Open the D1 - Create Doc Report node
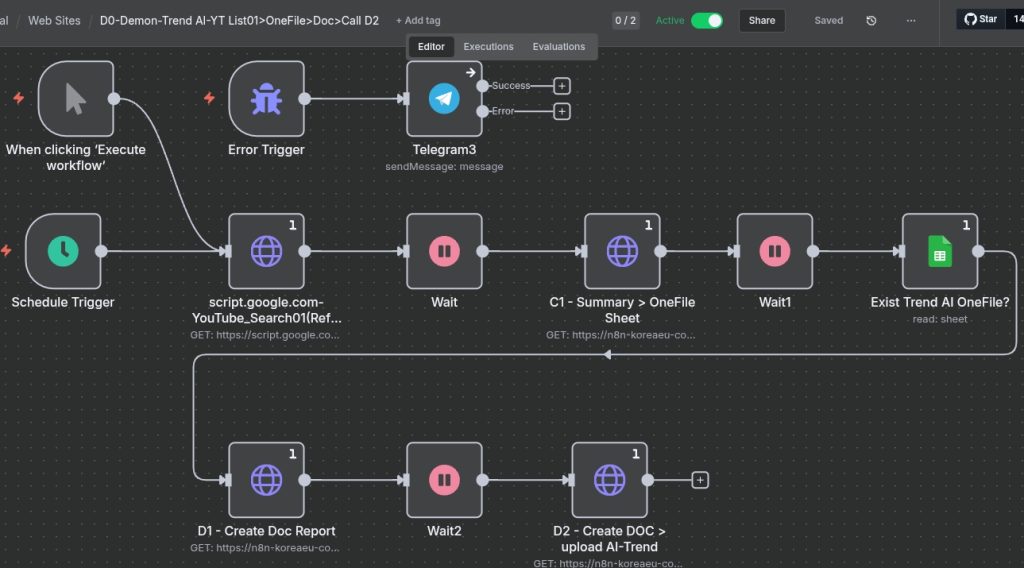 (x=266, y=480)
